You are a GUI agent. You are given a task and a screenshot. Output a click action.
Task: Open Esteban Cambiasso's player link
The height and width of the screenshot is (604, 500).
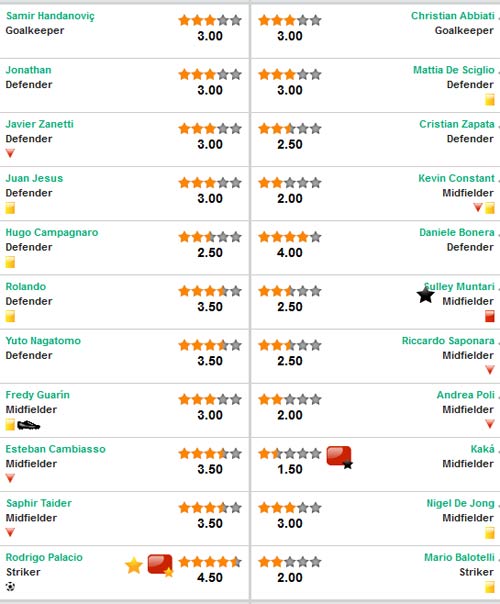(55, 449)
